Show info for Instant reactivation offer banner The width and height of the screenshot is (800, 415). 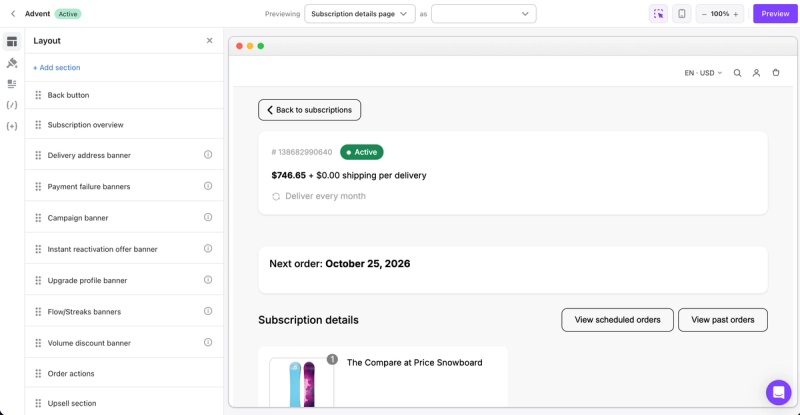[x=208, y=249]
